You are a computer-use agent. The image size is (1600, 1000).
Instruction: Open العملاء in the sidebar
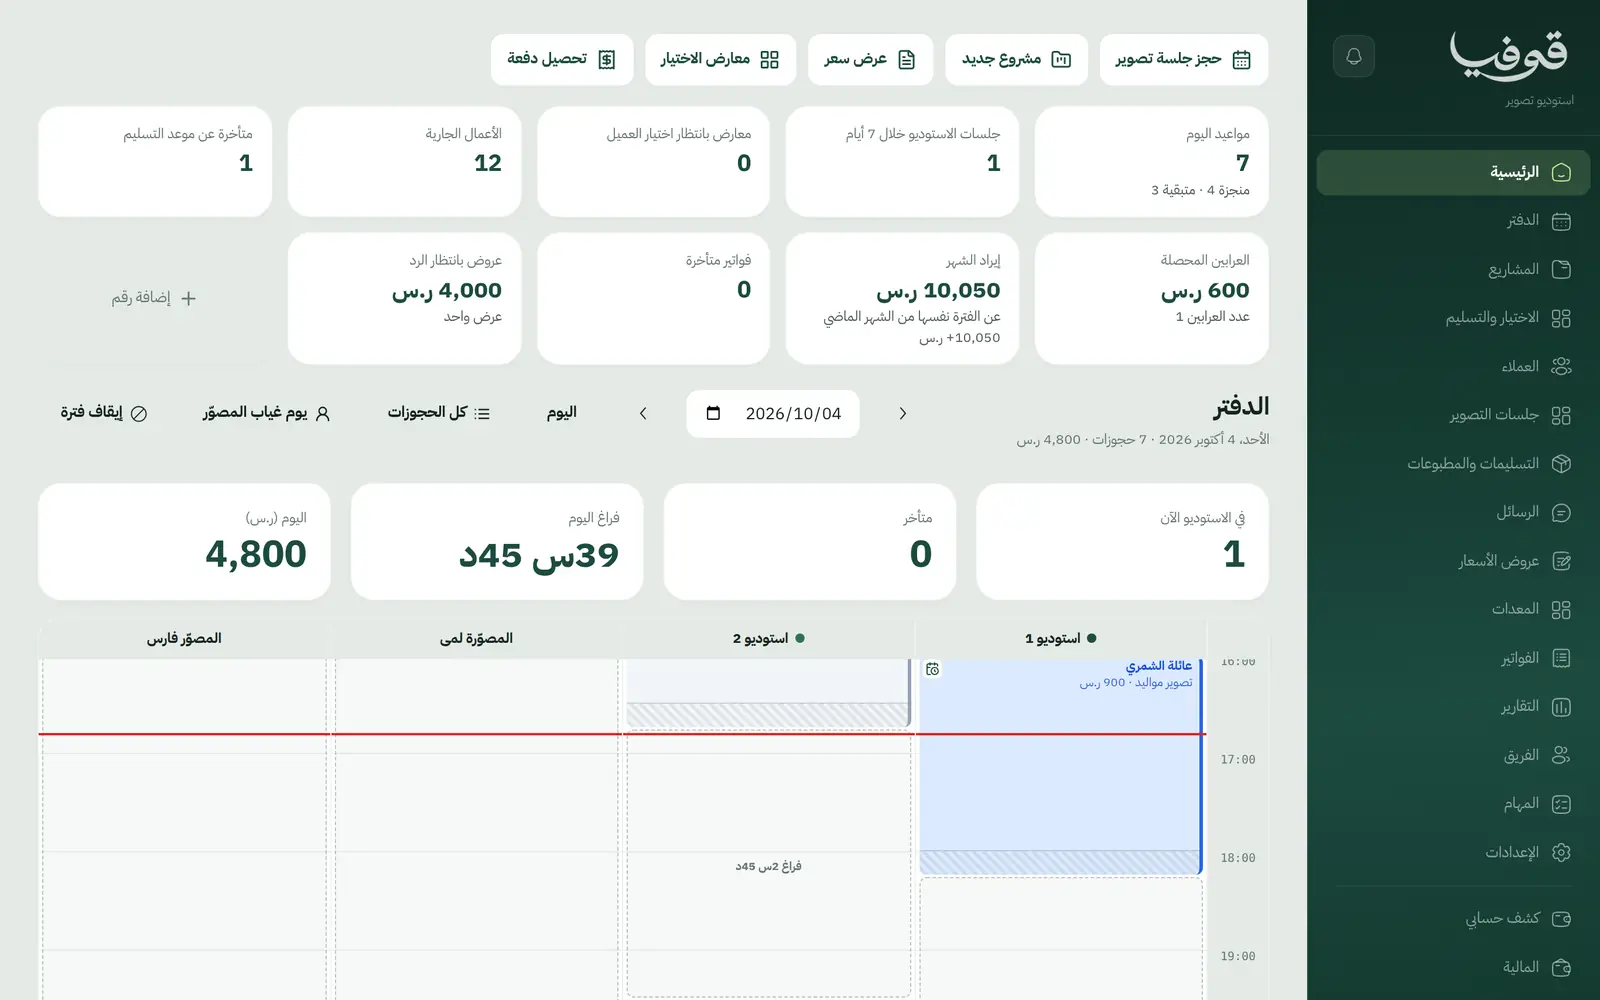tap(1453, 367)
